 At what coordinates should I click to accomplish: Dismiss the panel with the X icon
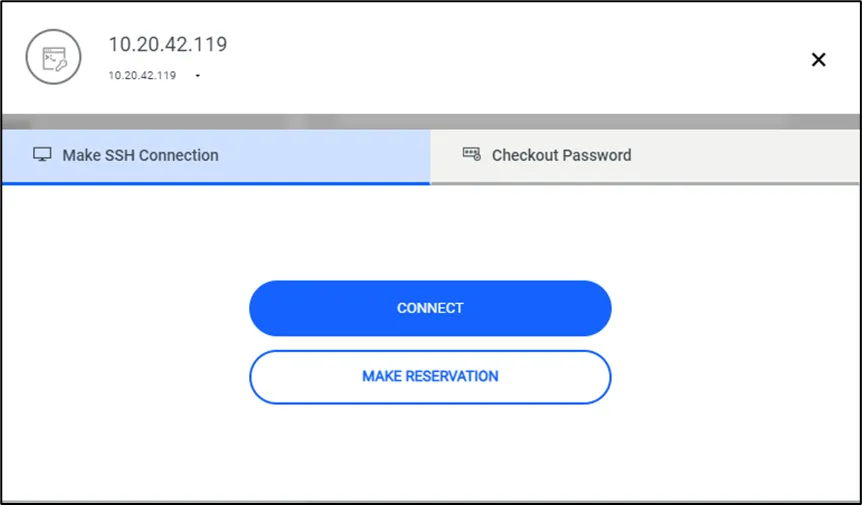(818, 60)
